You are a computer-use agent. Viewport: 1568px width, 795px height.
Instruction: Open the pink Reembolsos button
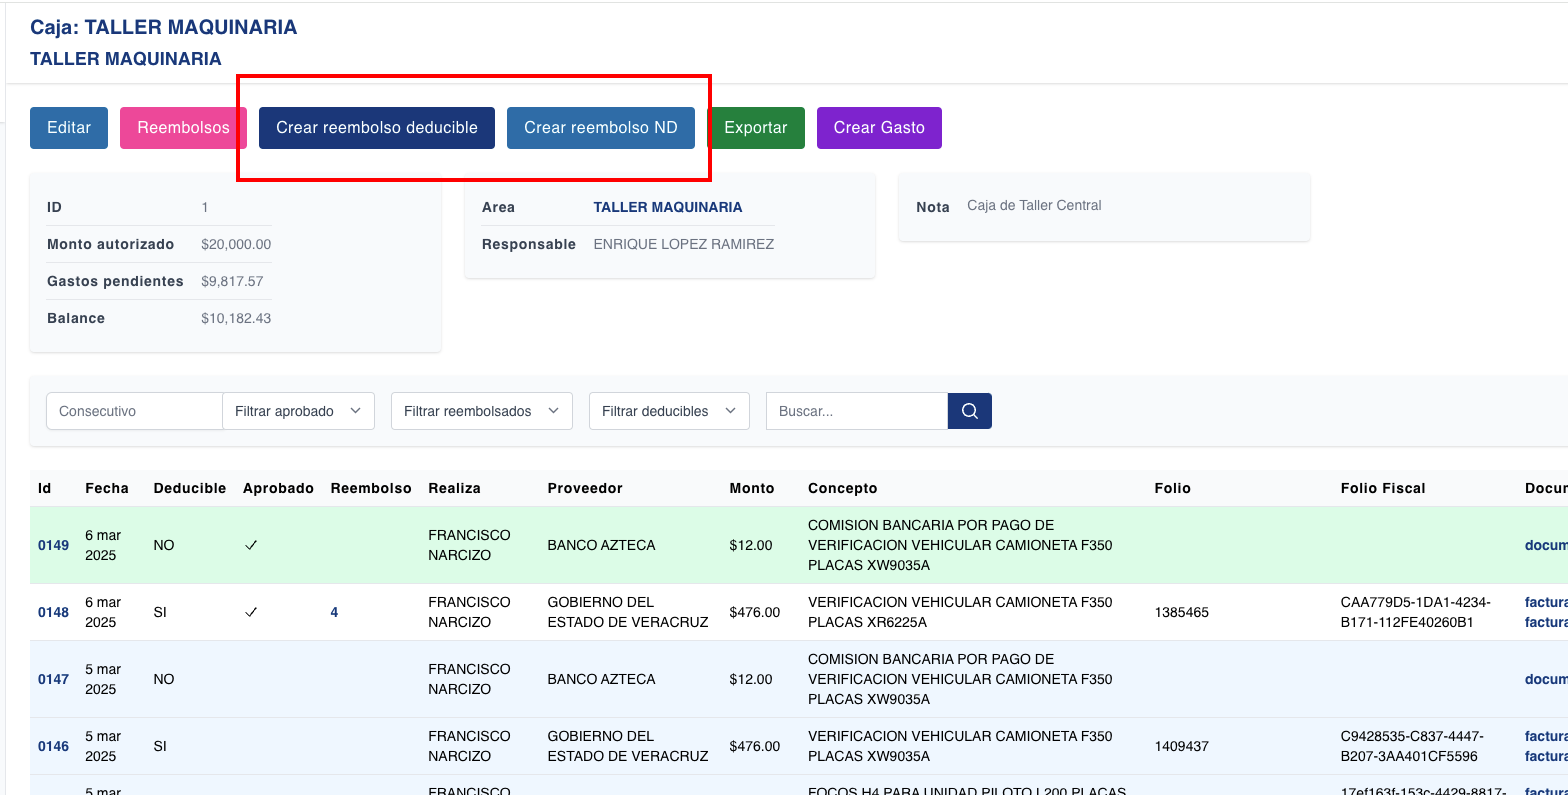[x=183, y=128]
